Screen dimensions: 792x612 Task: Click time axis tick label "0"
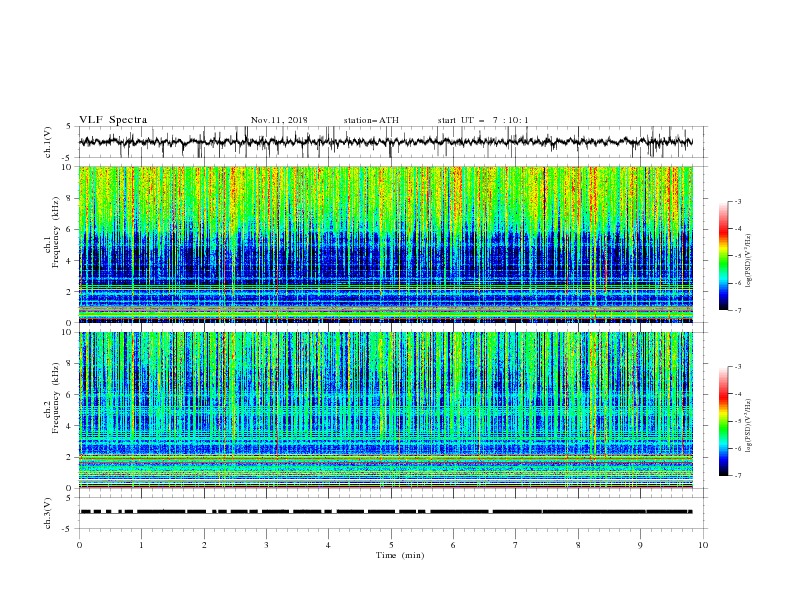[79, 545]
